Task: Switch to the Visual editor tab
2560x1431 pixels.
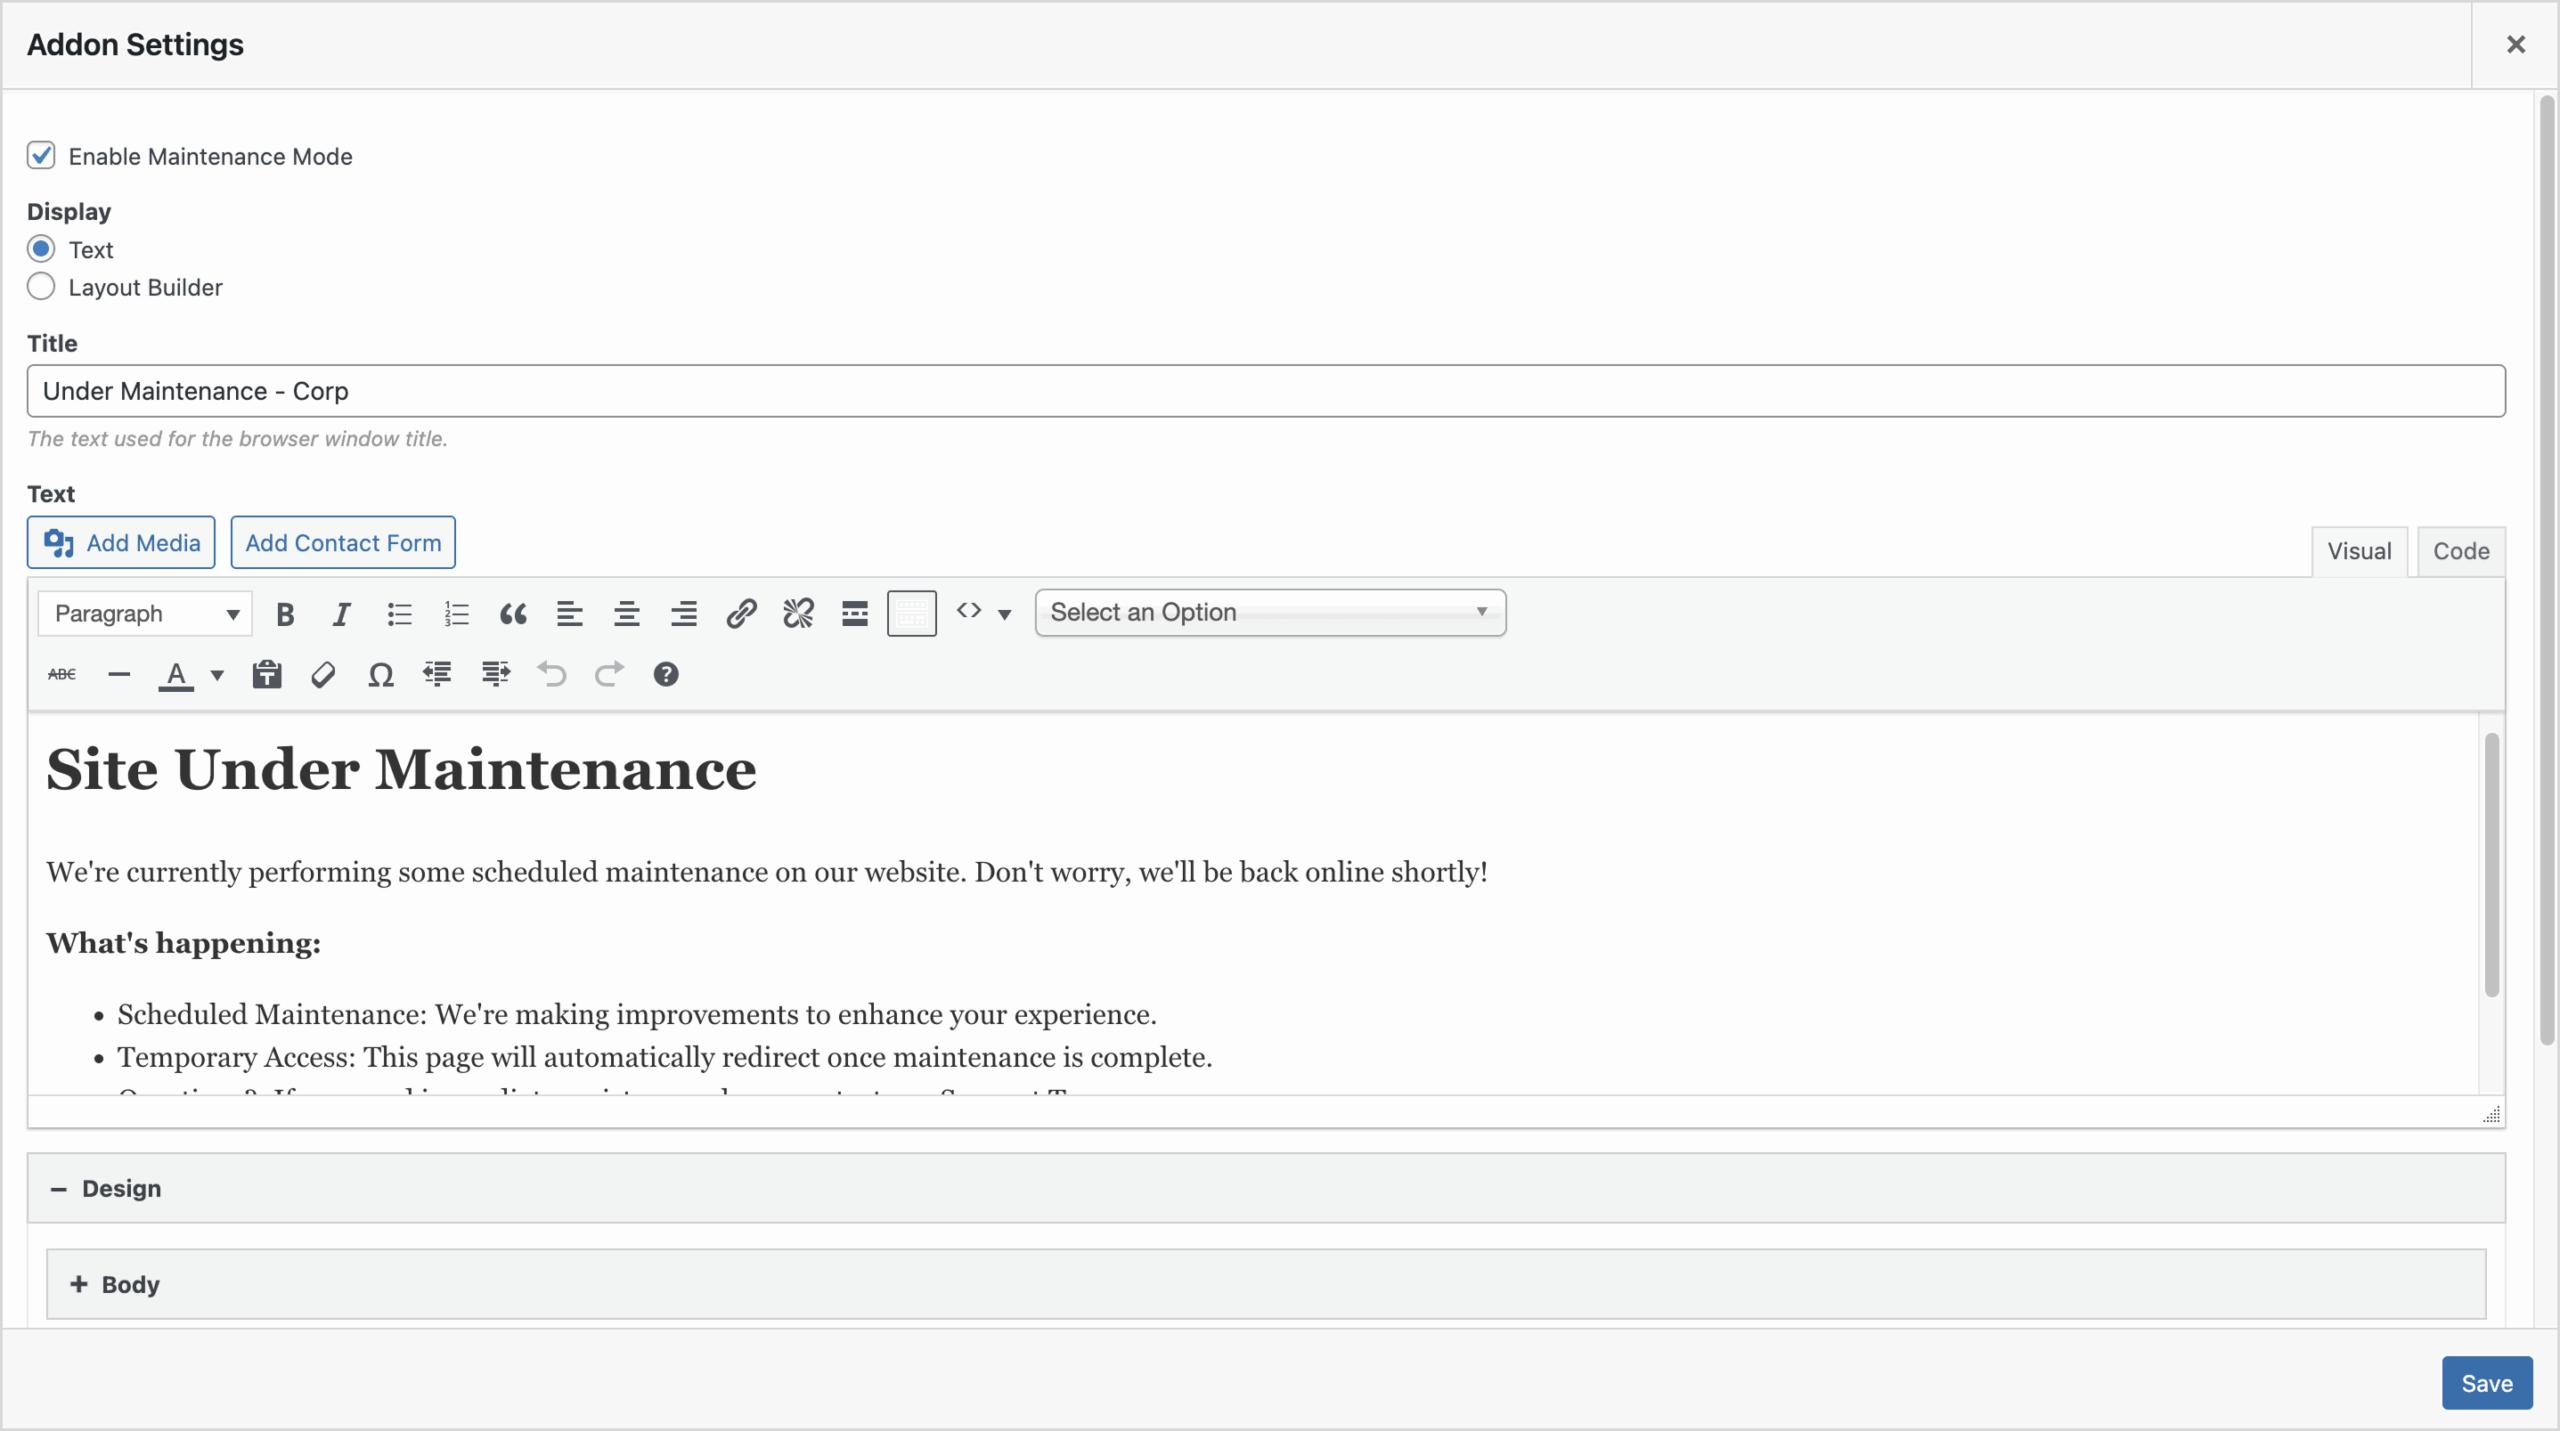Action: 2359,551
